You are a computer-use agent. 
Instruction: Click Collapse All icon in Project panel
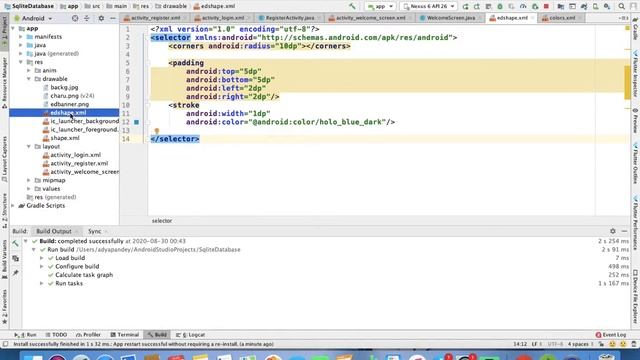pos(87,18)
